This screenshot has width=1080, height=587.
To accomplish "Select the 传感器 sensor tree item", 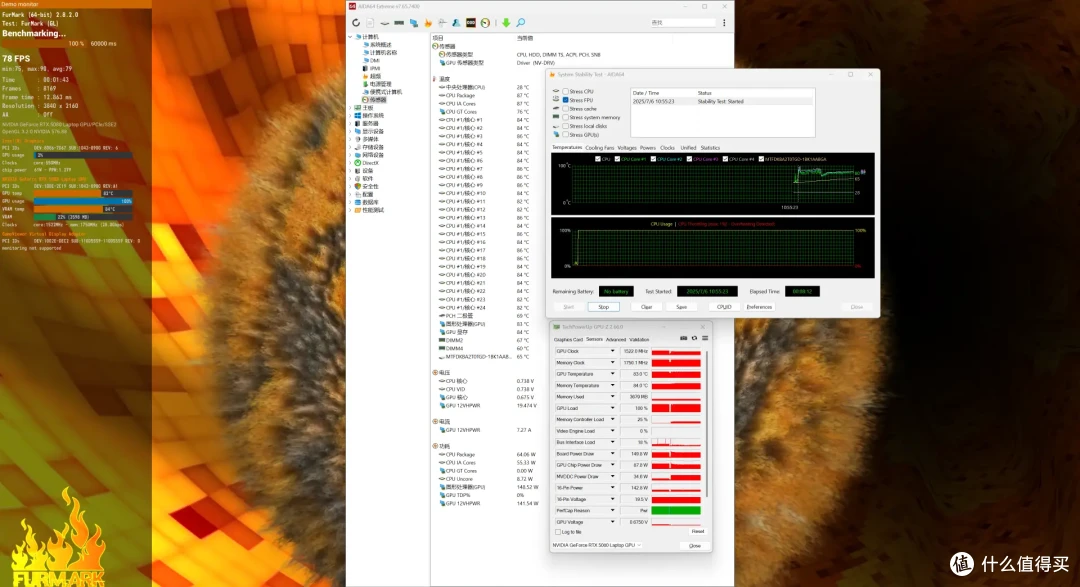I will click(375, 100).
